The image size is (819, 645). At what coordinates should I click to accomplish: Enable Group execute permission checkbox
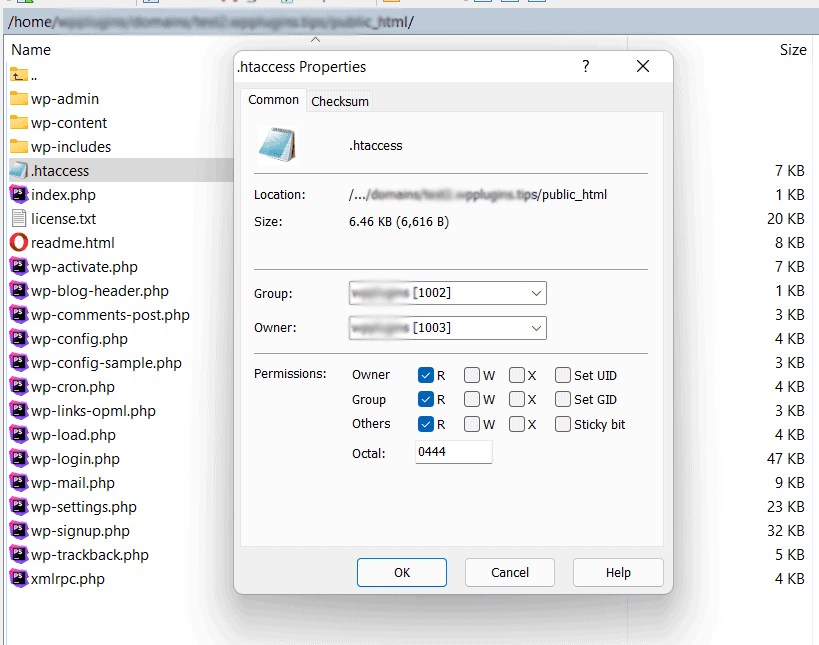click(516, 400)
